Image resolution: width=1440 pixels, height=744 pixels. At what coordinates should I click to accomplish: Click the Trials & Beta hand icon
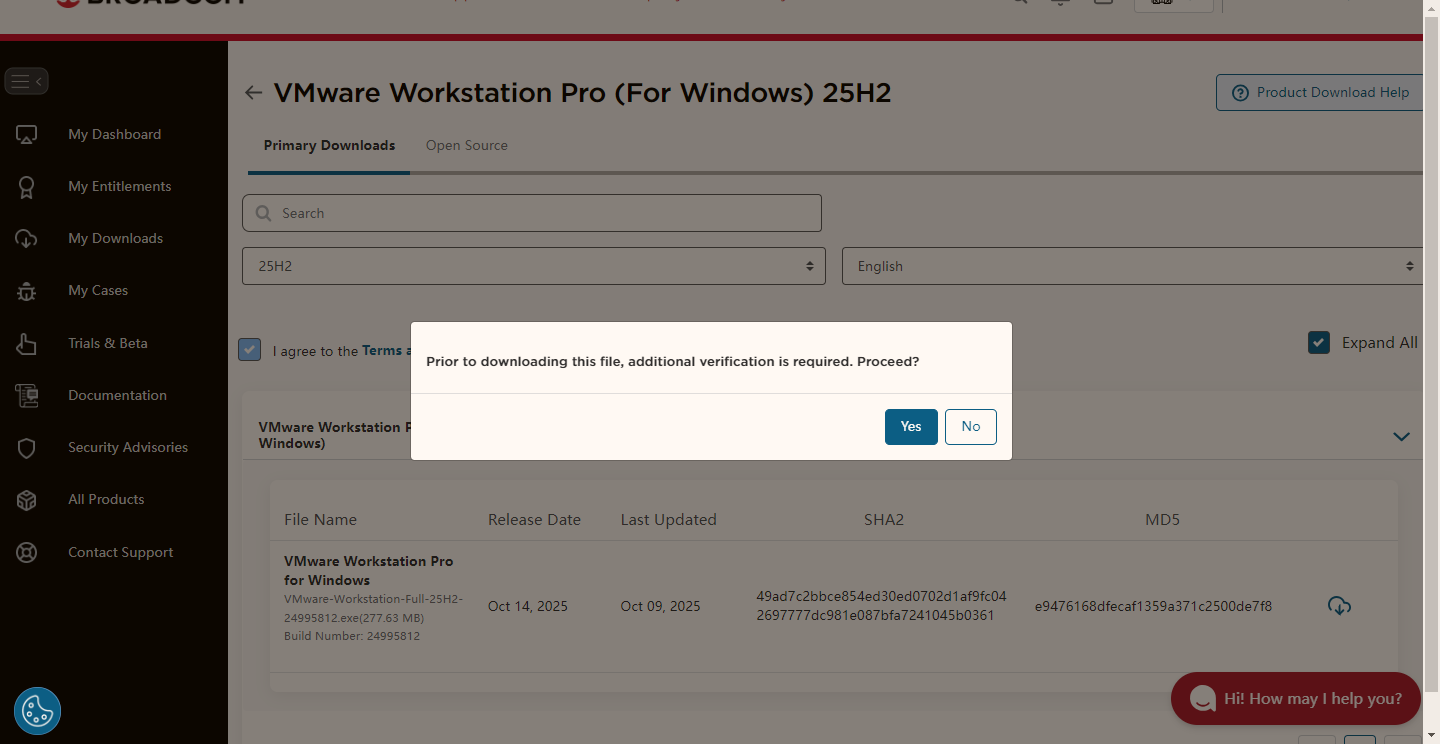(26, 343)
